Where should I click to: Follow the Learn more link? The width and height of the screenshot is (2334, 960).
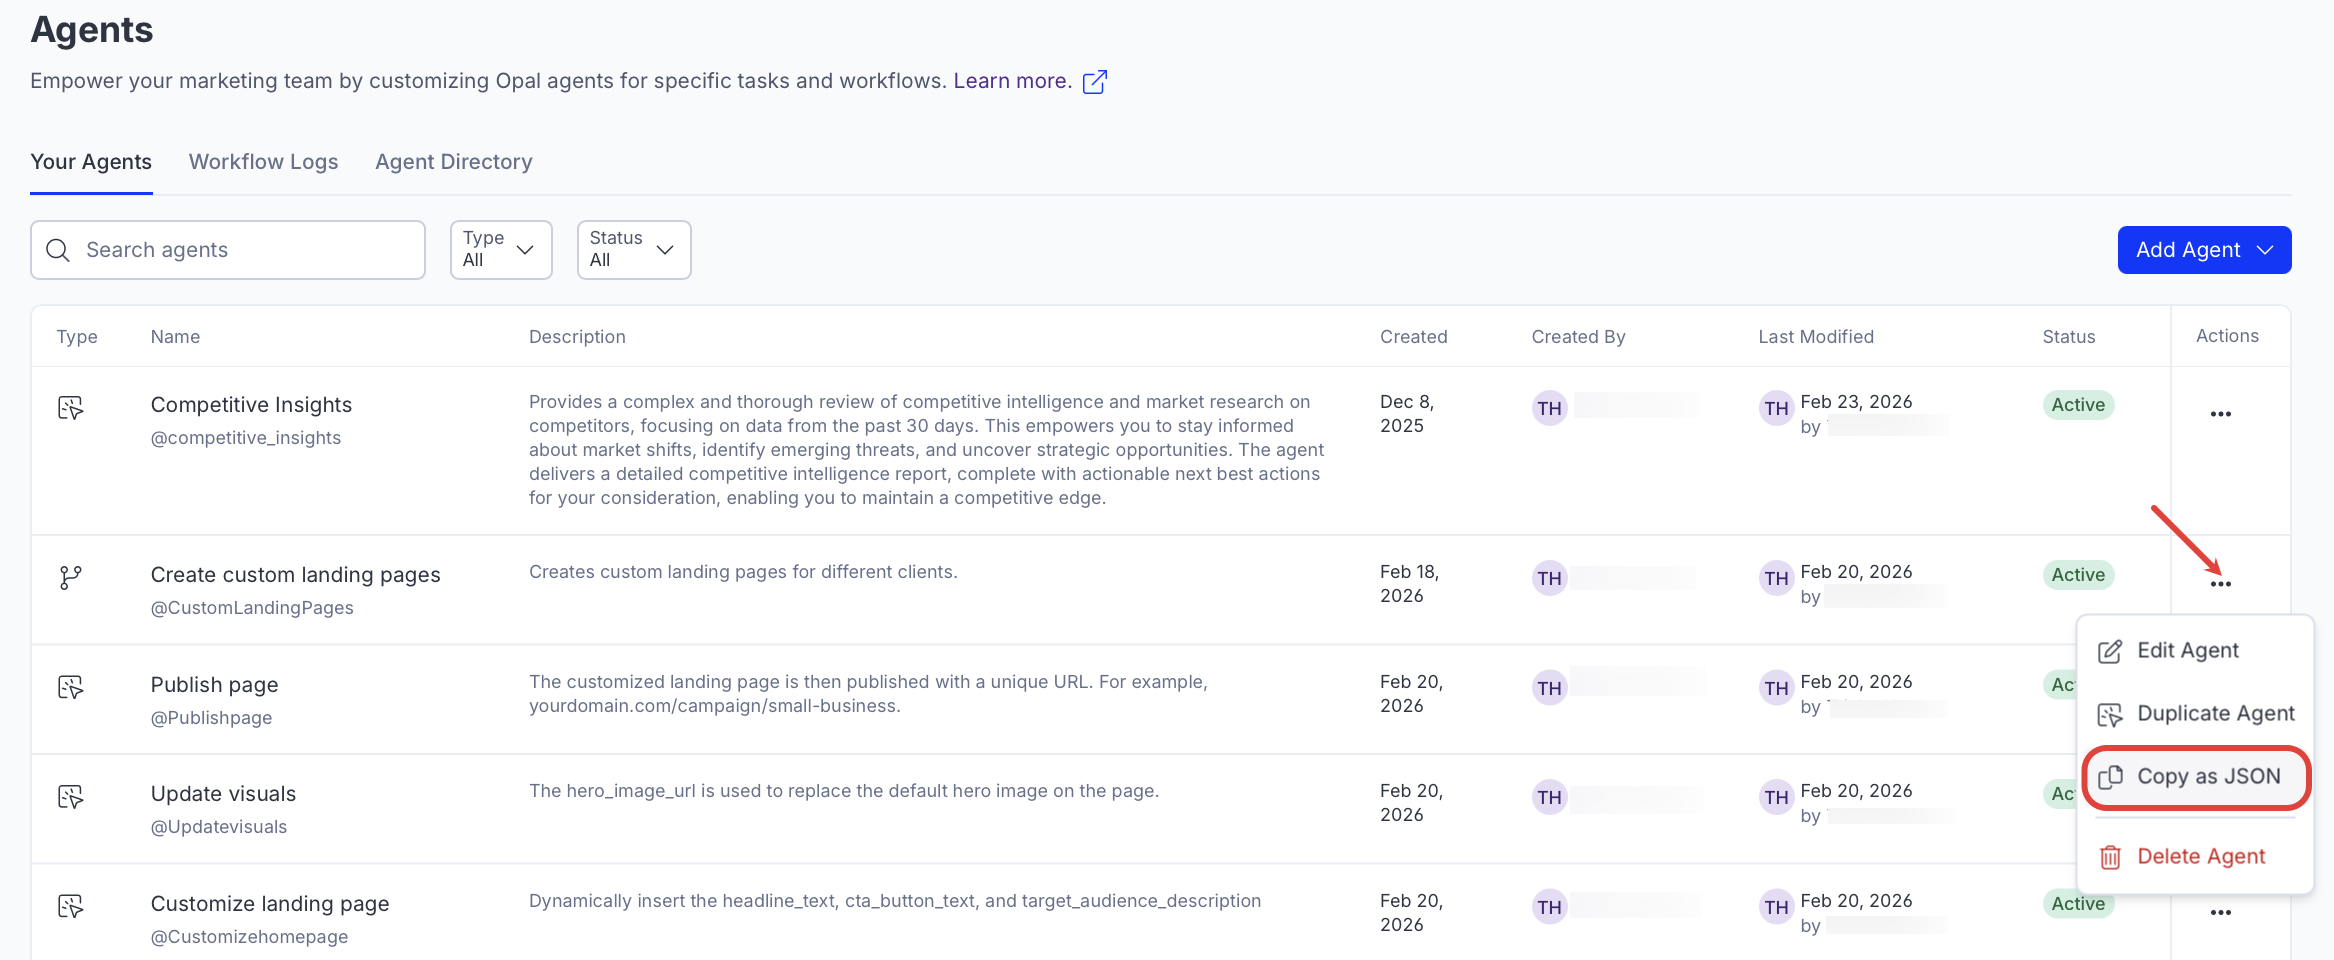click(x=1011, y=81)
